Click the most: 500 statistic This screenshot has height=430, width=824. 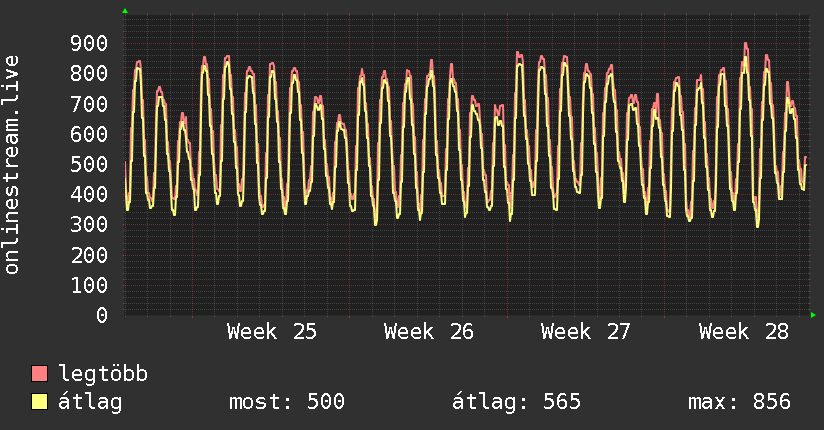287,402
